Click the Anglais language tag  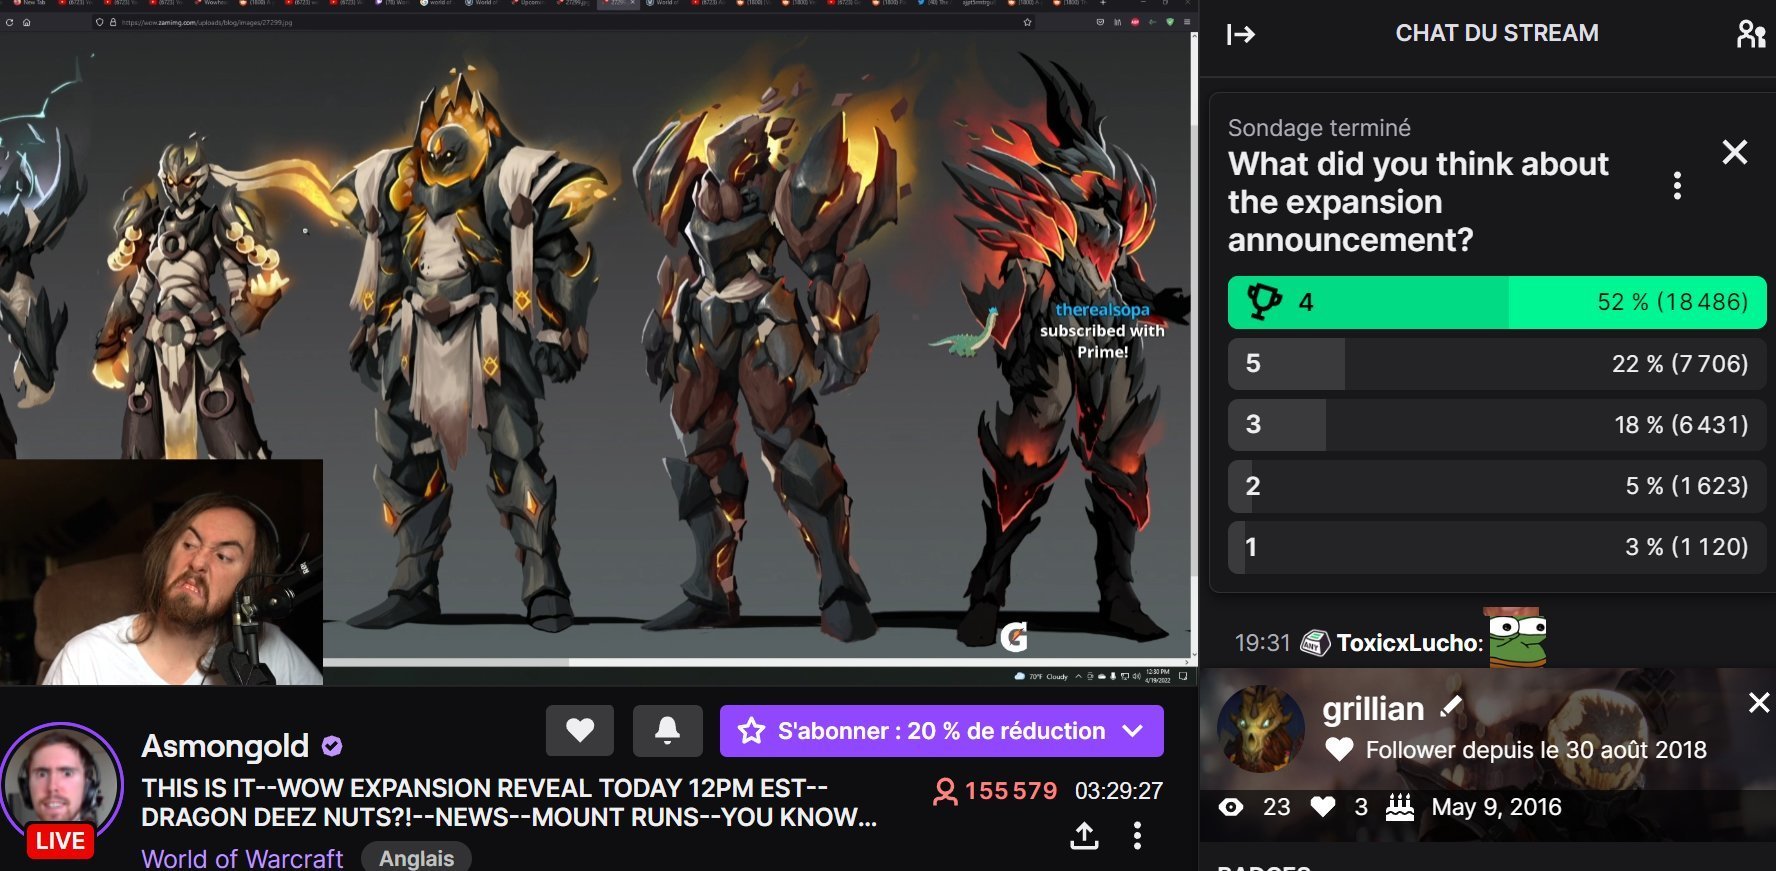click(x=416, y=858)
